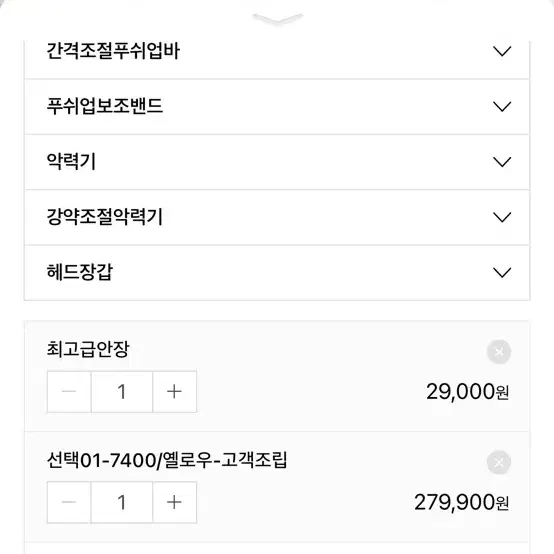Click the 선택01-7400/옐로우-고객조립 item name

point(167,460)
